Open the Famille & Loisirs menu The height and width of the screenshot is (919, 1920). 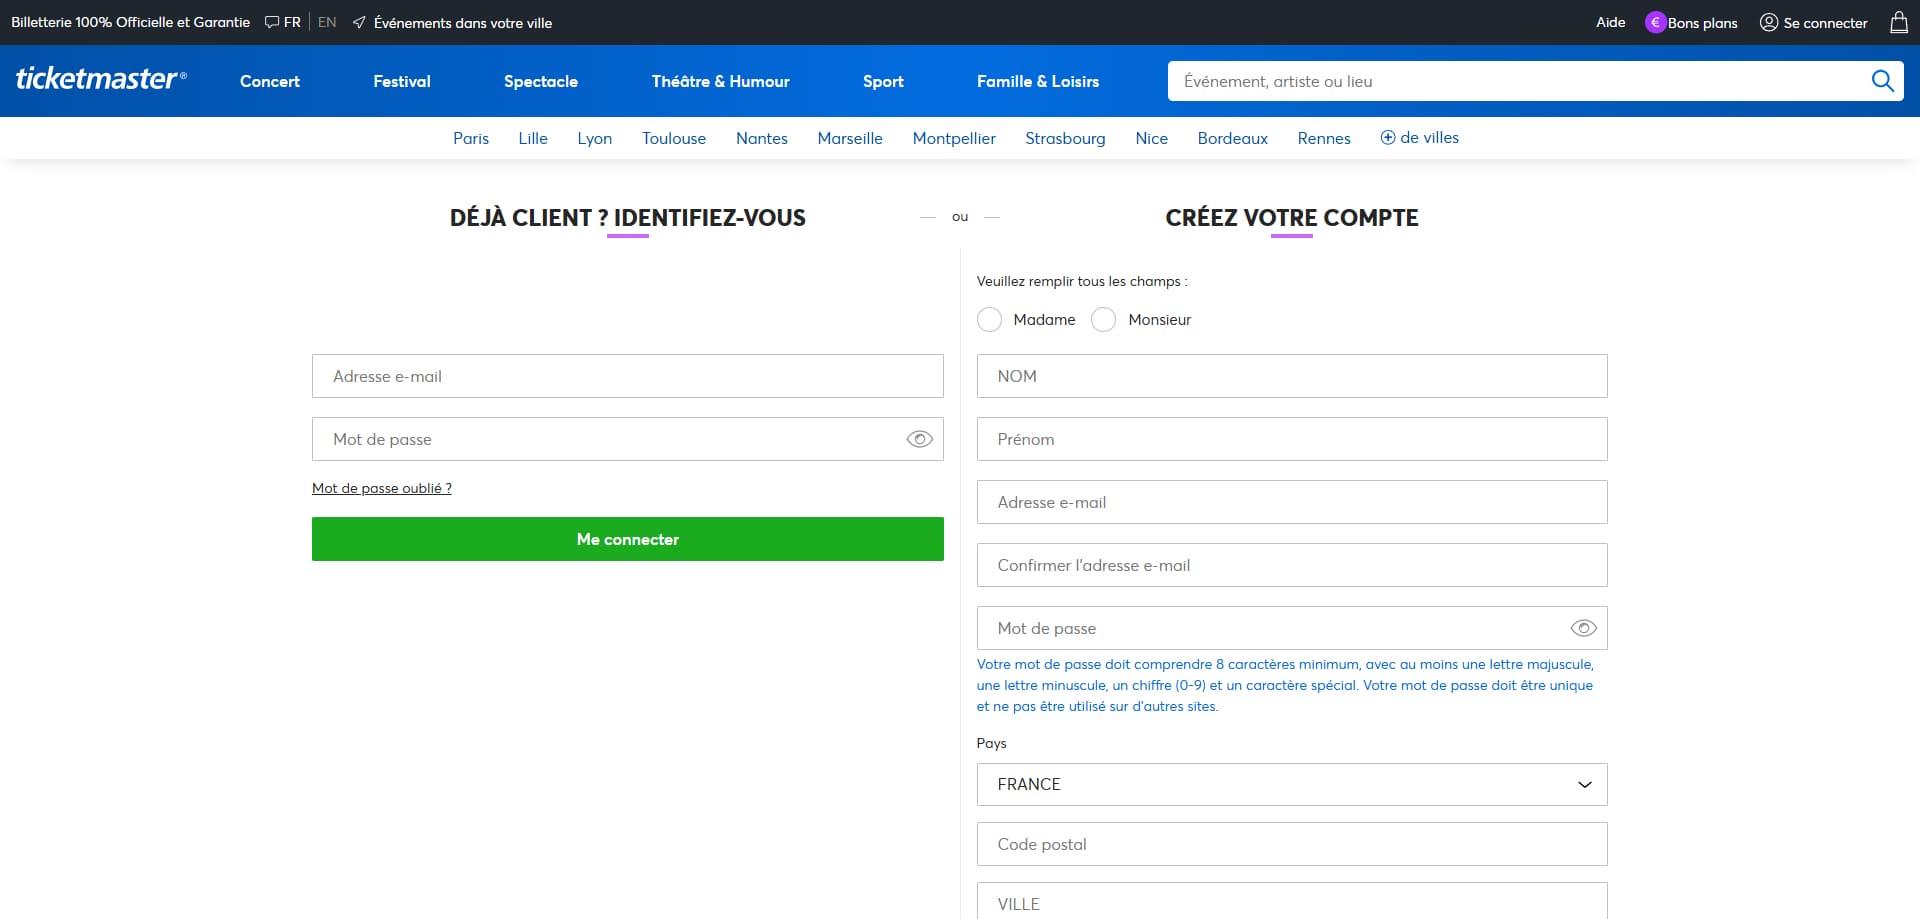1038,81
